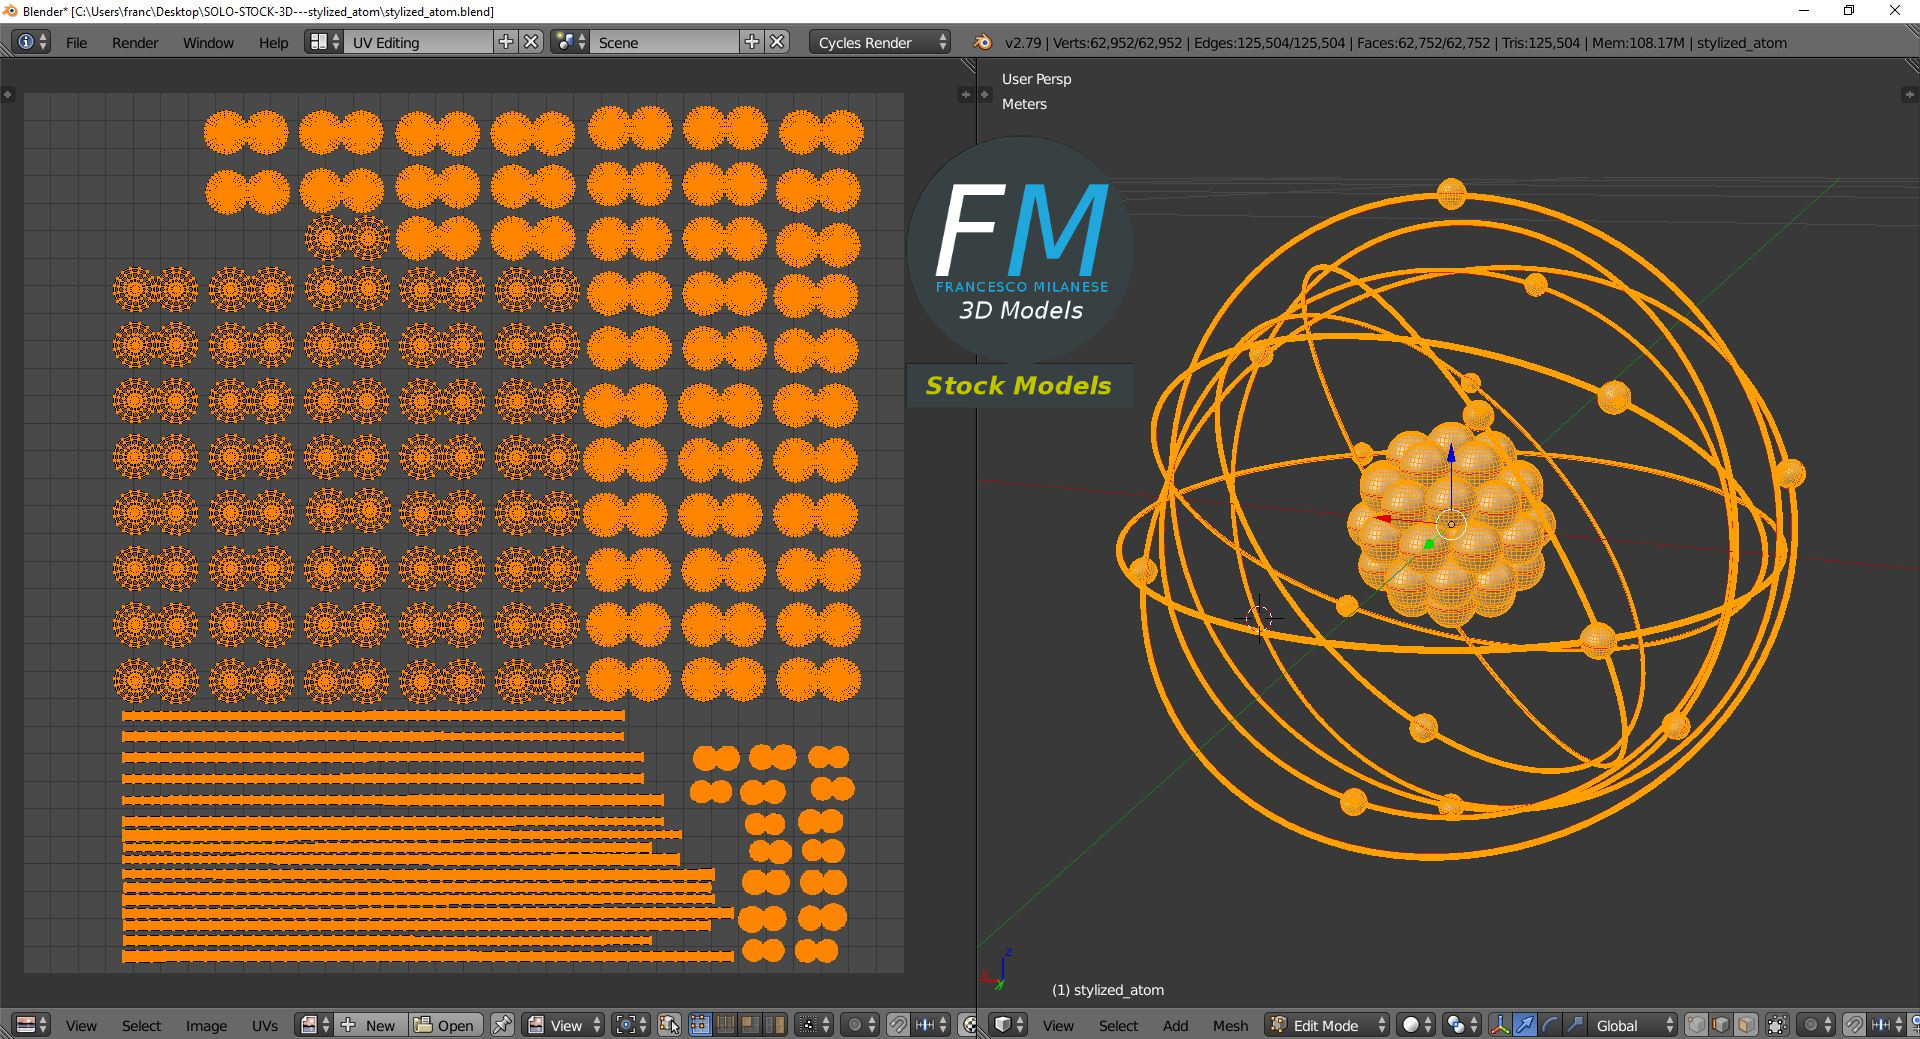
Task: Open the Mesh menu
Action: pos(1230,1025)
